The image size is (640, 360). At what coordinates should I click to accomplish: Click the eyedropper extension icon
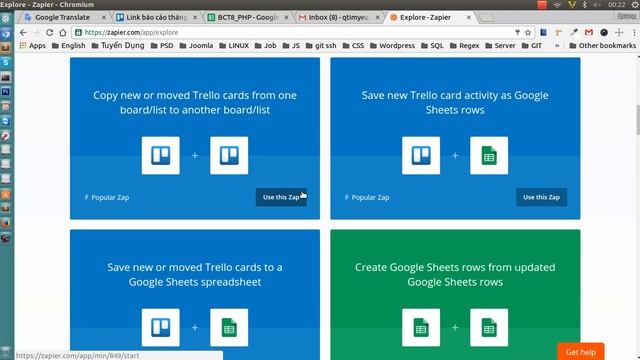click(573, 32)
